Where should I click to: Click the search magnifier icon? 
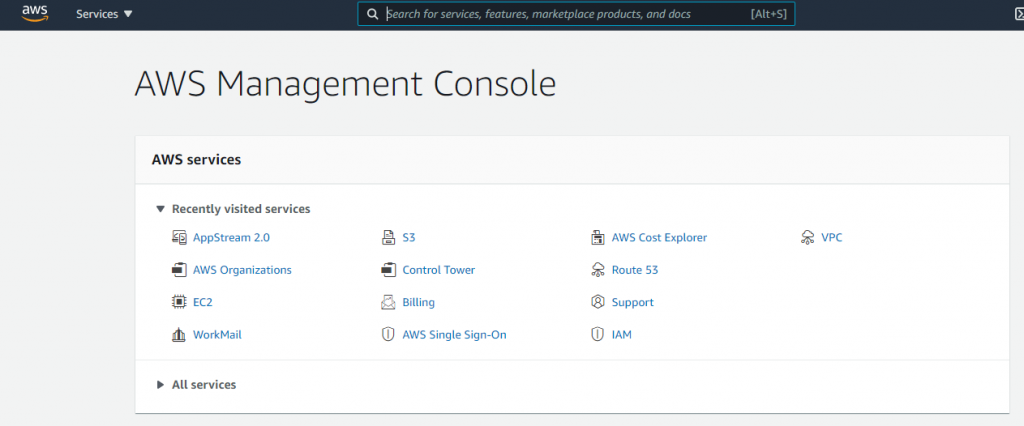coord(372,14)
